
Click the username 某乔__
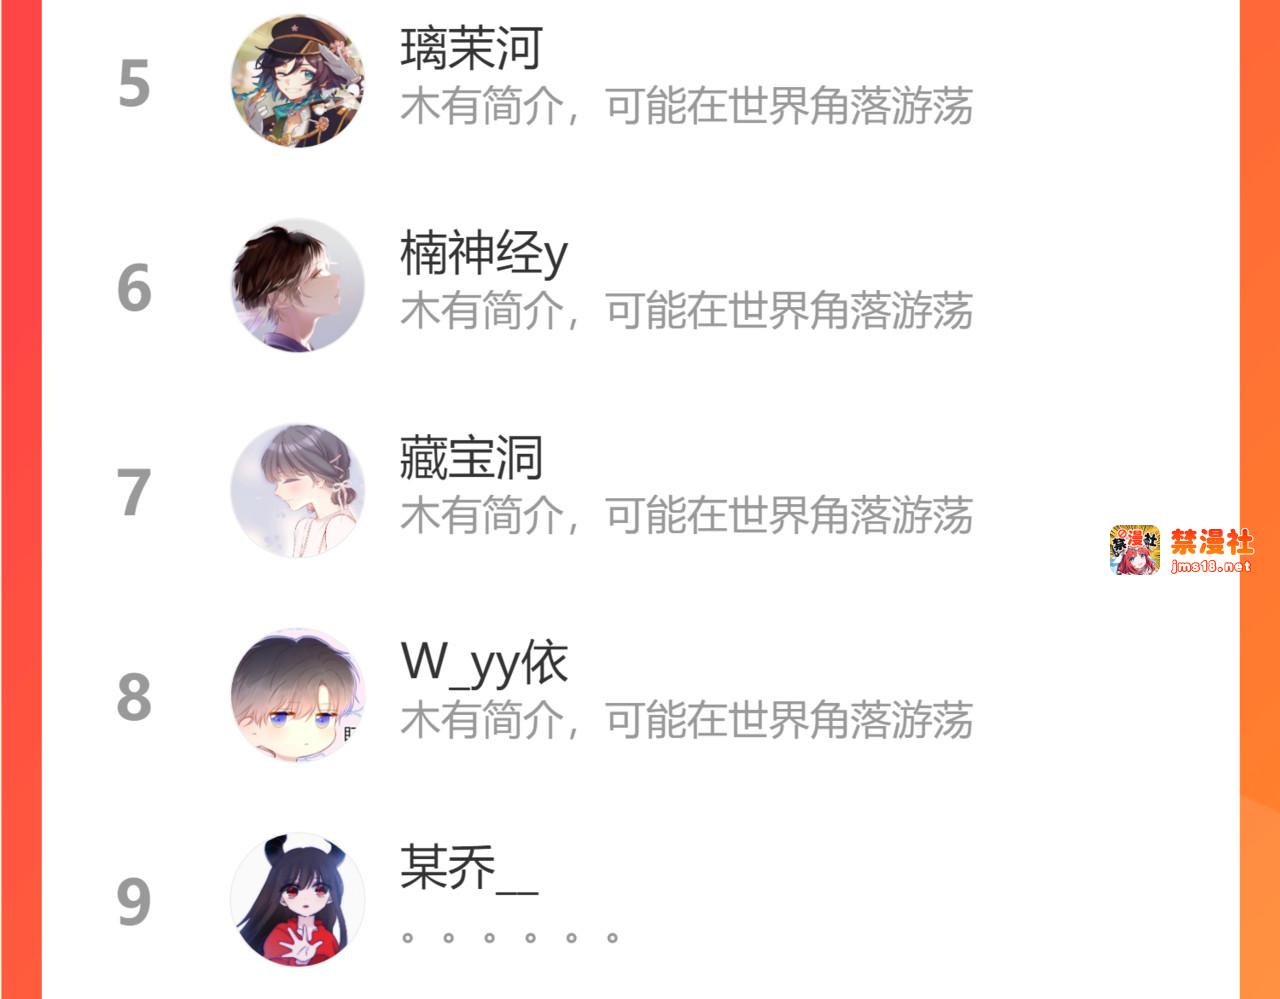469,867
